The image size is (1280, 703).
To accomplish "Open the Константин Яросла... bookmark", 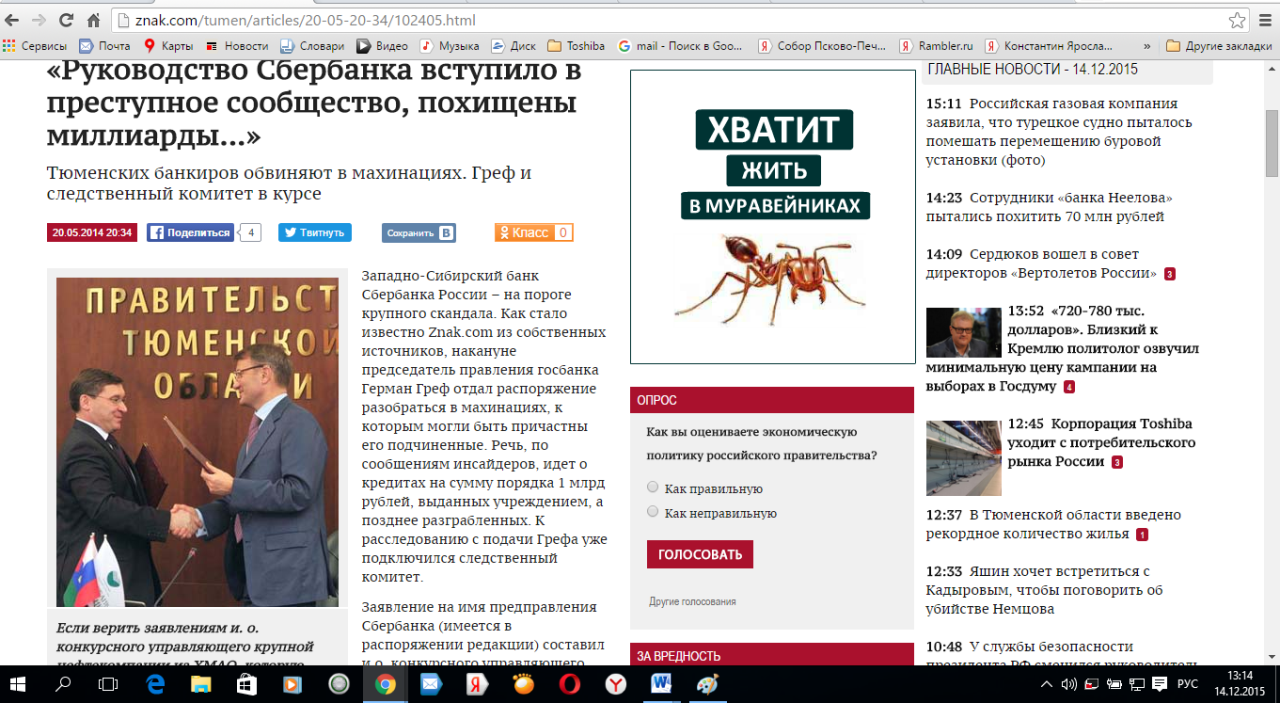I will tap(1050, 46).
